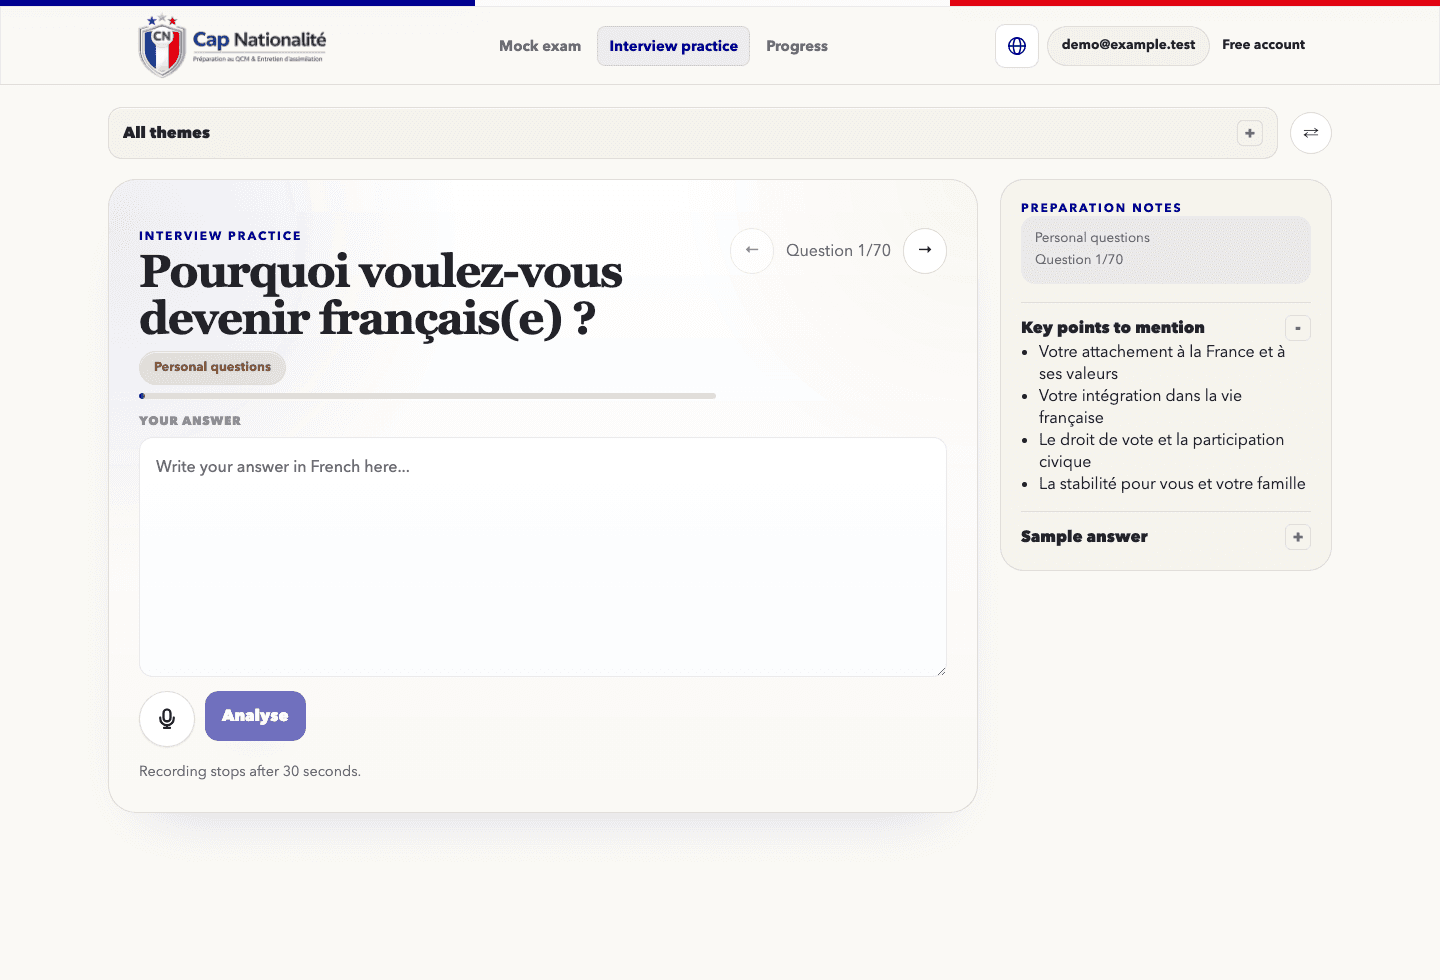Viewport: 1440px width, 980px height.
Task: Open the Mock exam tab
Action: pos(540,46)
